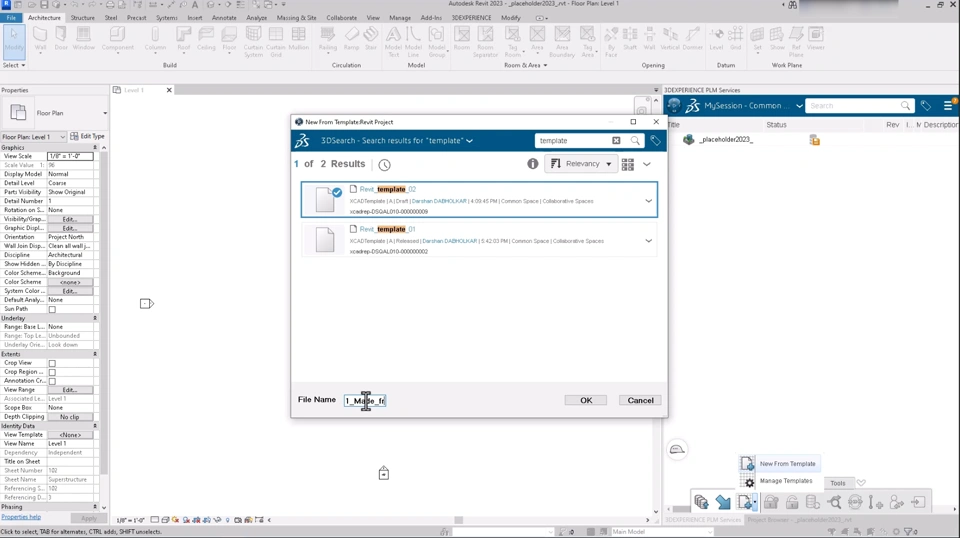Viewport: 960px width, 538px height.
Task: Switch to the Collaborate ribbon tab
Action: (342, 18)
